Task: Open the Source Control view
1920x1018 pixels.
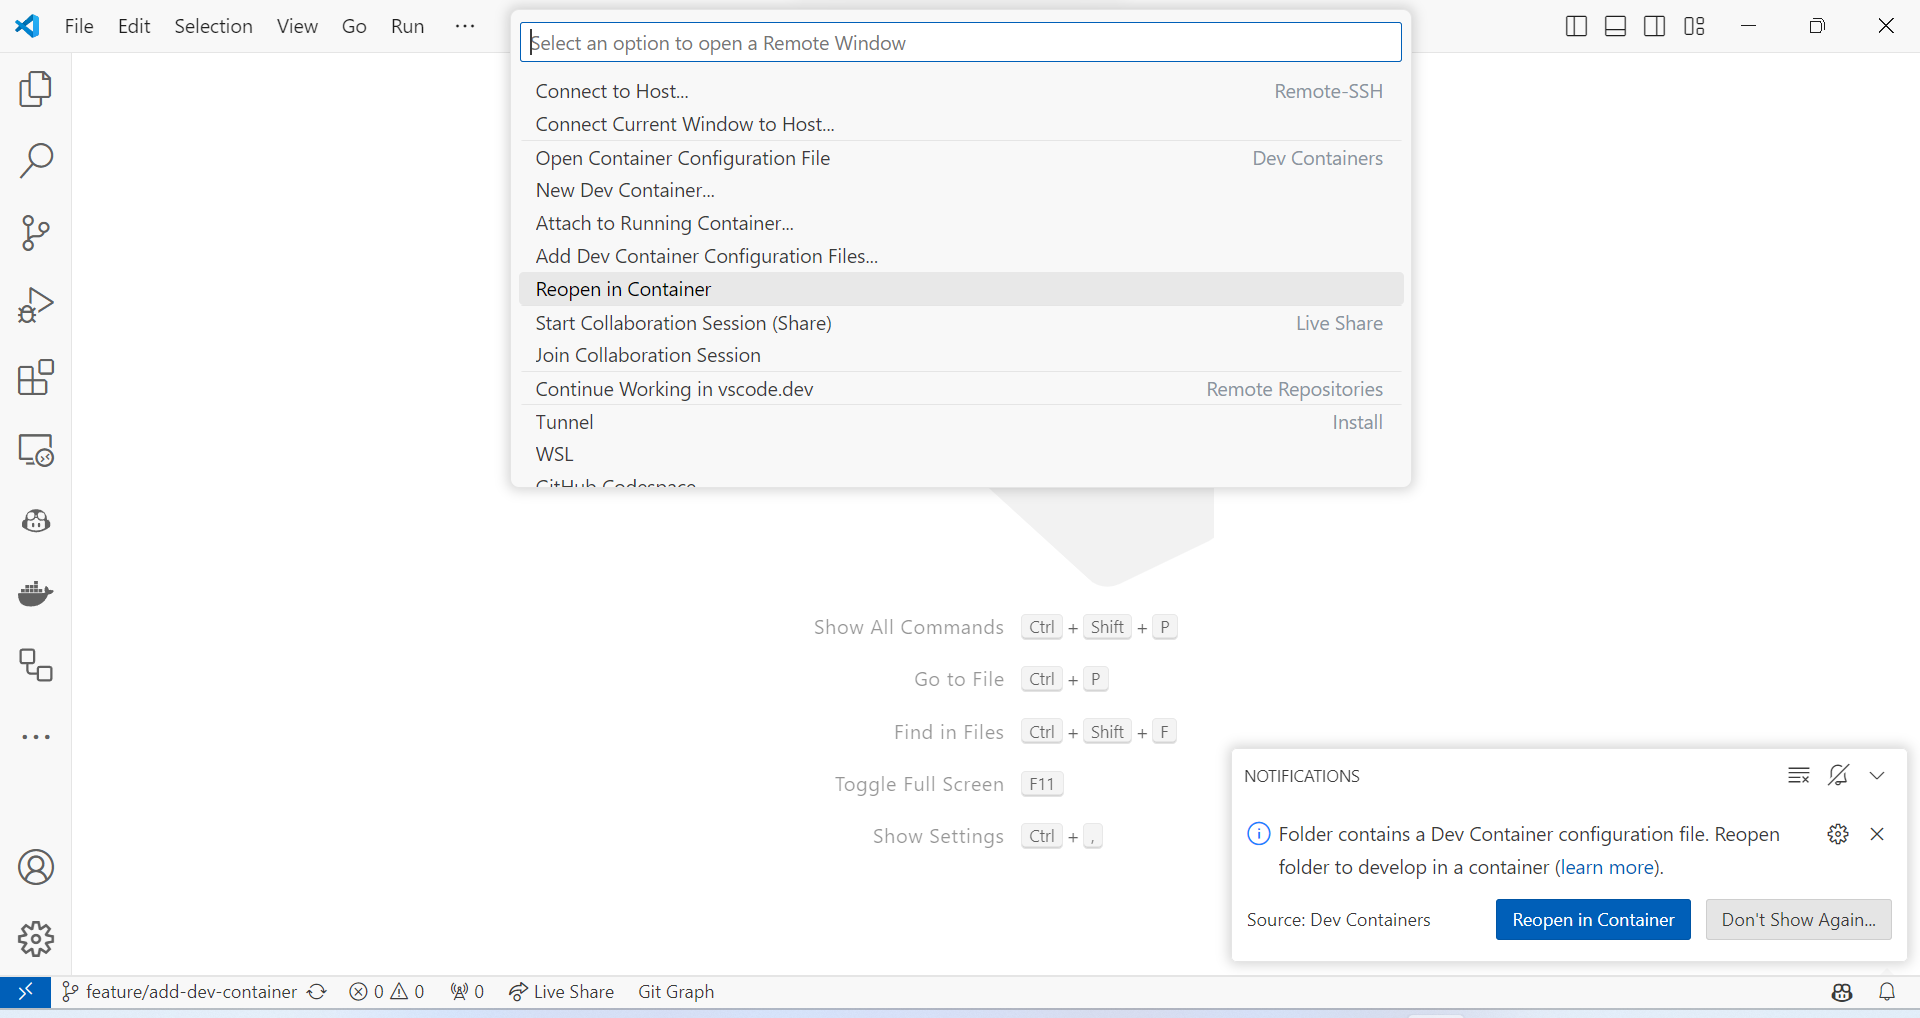Action: [36, 233]
